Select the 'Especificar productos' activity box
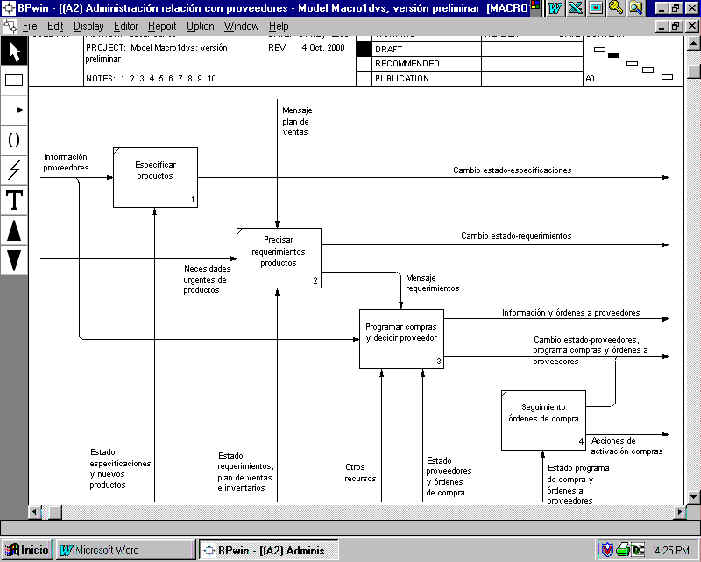Viewport: 701px width, 562px height. pos(155,177)
